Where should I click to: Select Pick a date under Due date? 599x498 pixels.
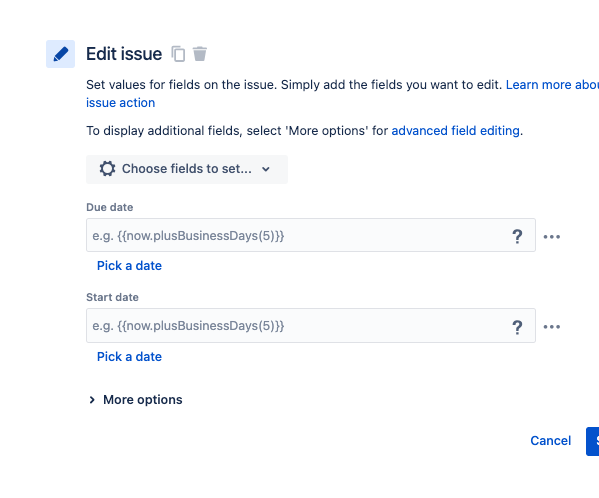coord(129,266)
